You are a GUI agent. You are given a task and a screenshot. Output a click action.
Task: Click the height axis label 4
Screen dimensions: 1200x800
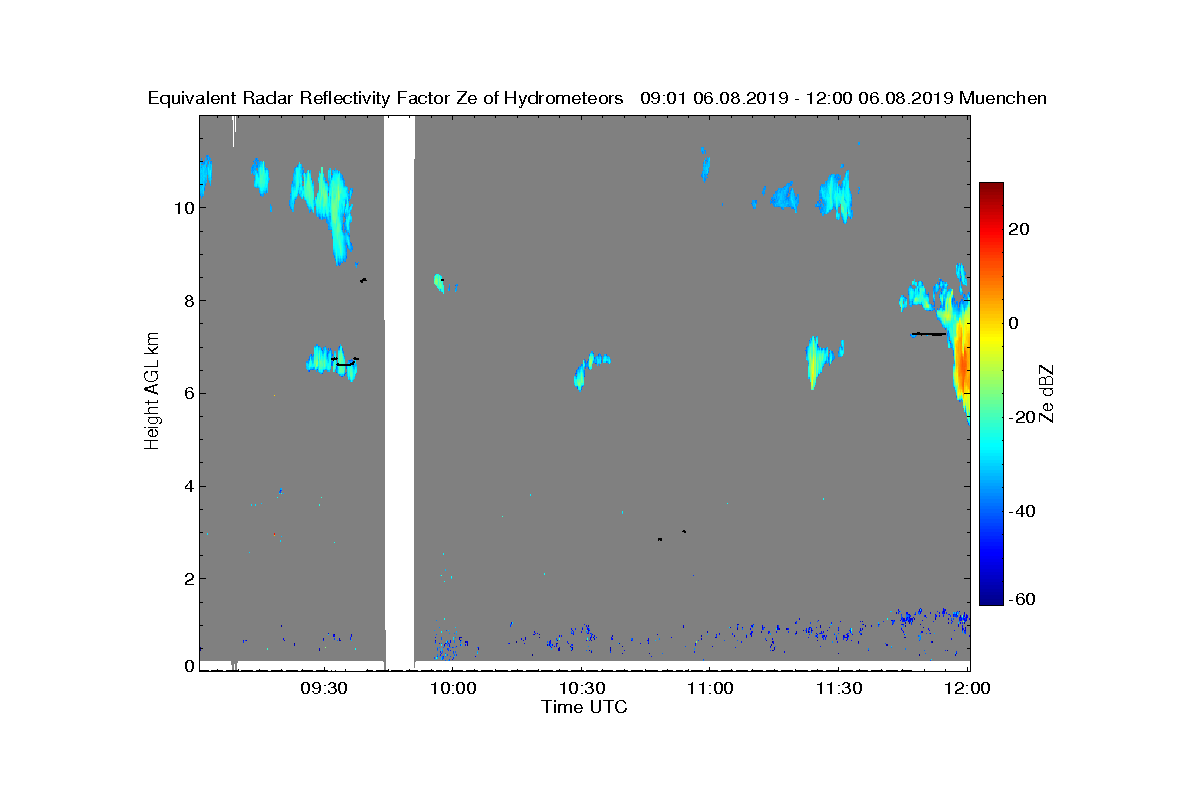click(x=187, y=487)
